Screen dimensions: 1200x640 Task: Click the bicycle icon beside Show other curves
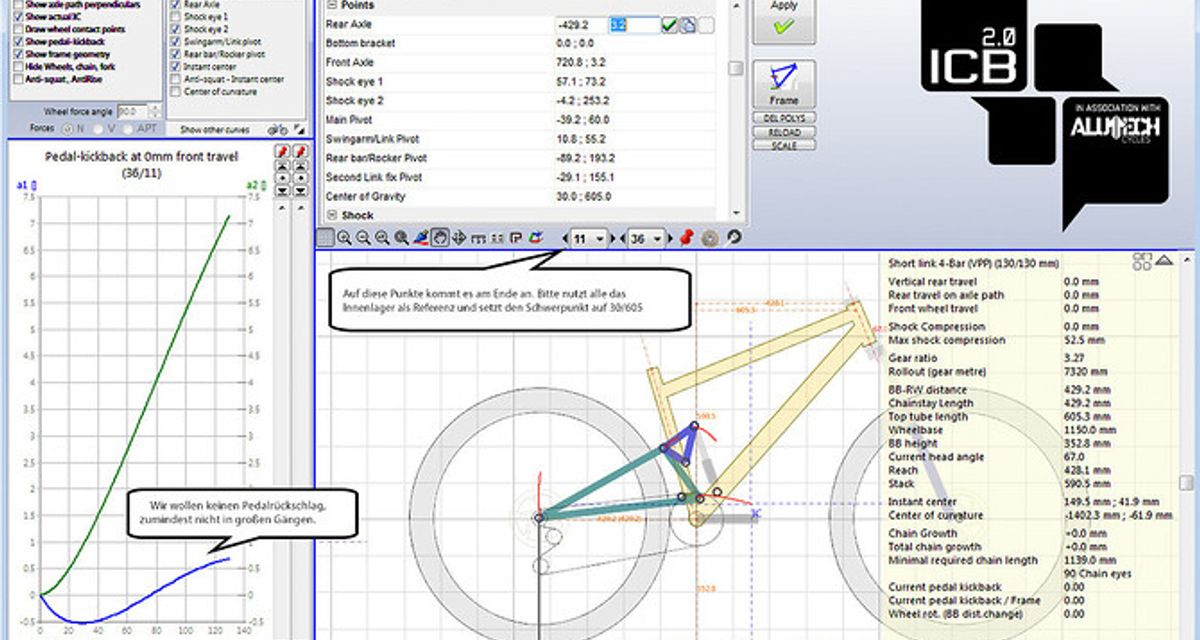pos(277,129)
